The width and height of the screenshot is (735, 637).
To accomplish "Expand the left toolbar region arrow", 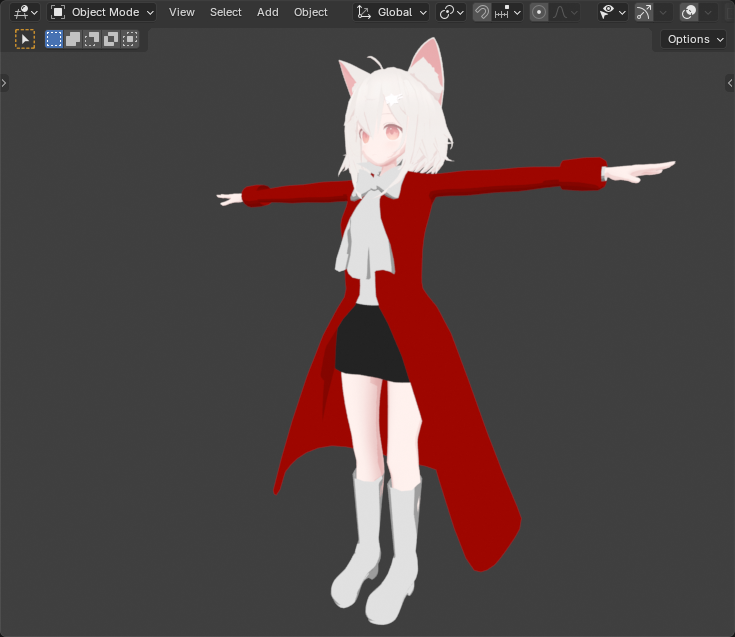I will click(4, 83).
